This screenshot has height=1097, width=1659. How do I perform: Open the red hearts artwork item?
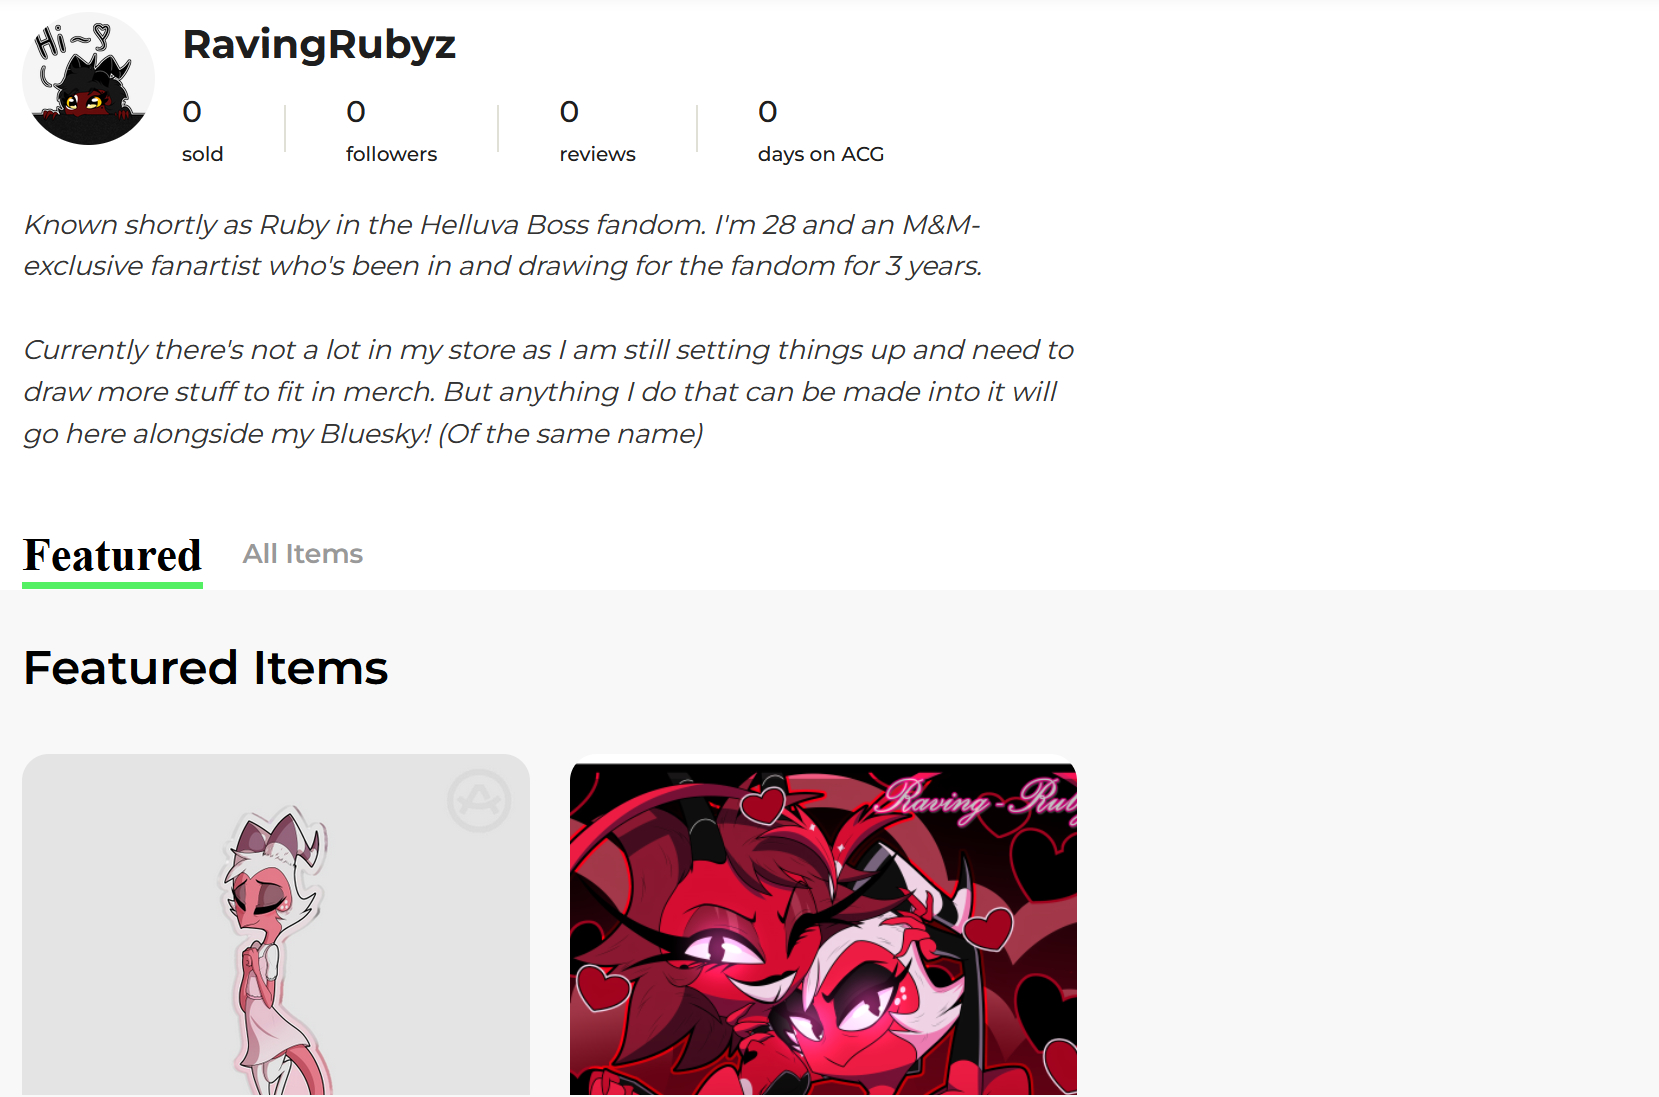(823, 925)
